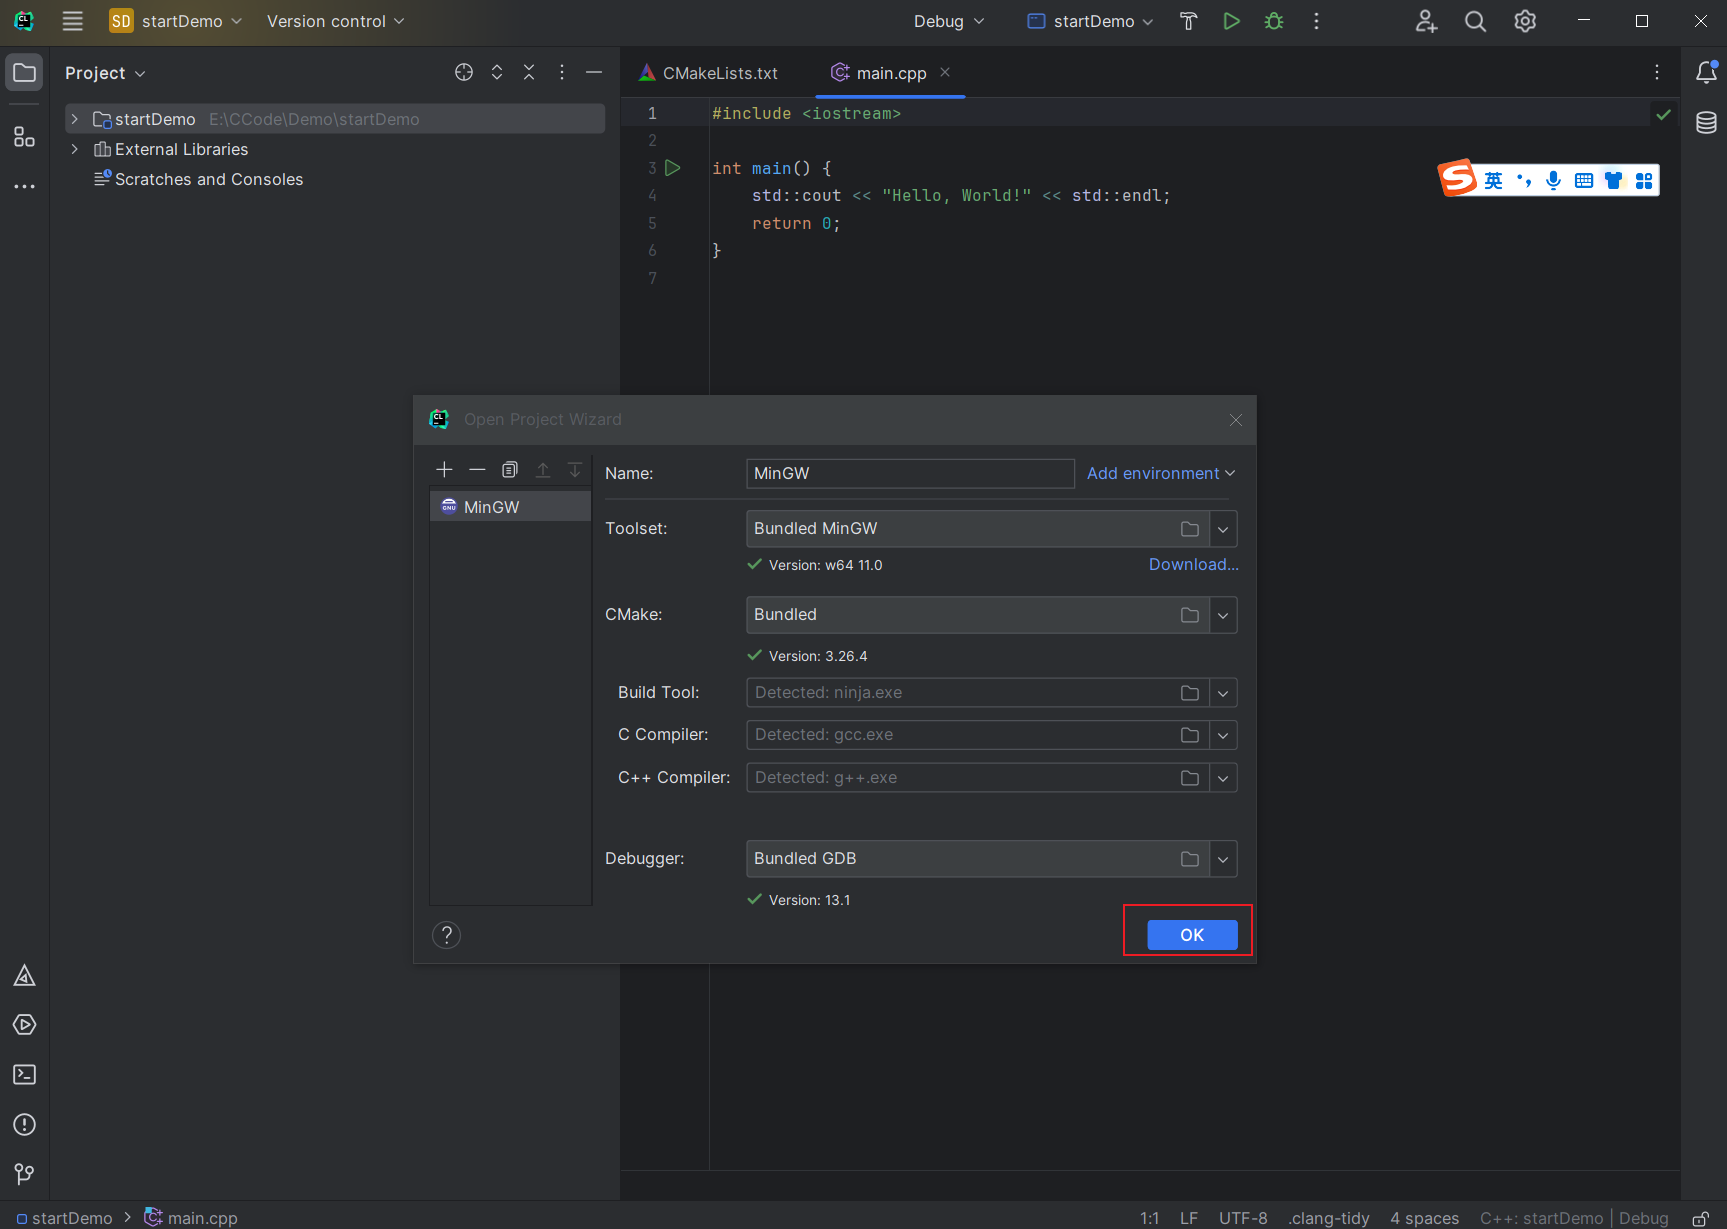1727x1229 pixels.
Task: Open Git tool window icon
Action: coord(24,1174)
